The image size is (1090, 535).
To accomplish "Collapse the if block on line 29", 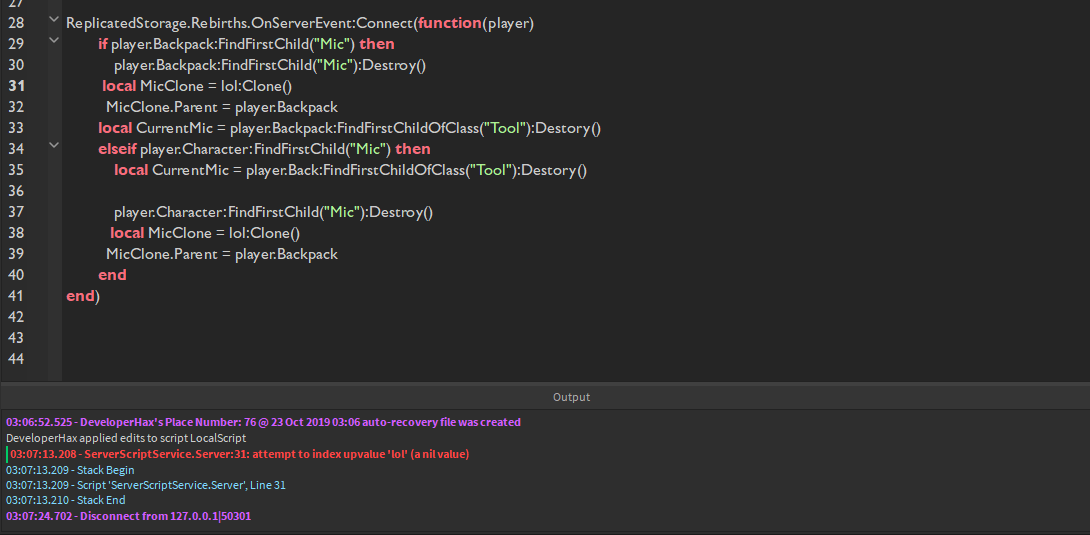I will (x=54, y=41).
